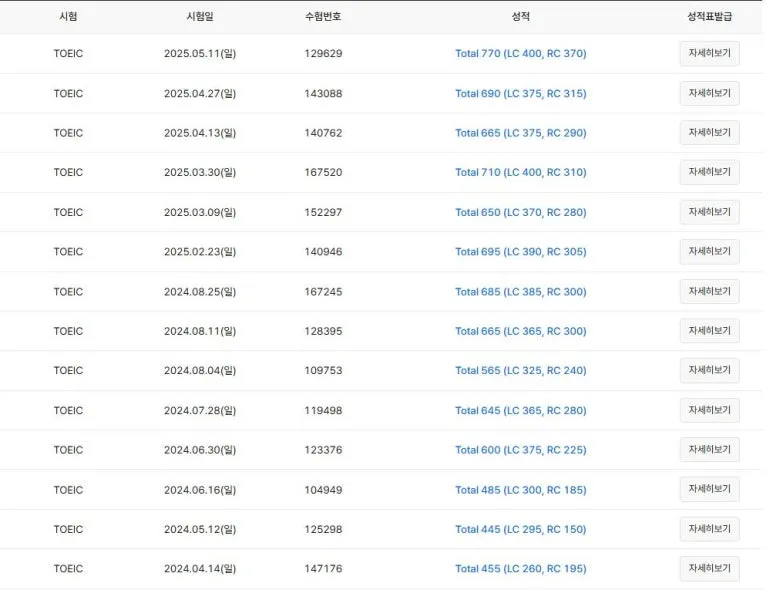This screenshot has width=773, height=590.
Task: Click the 성적 column header
Action: [520, 16]
